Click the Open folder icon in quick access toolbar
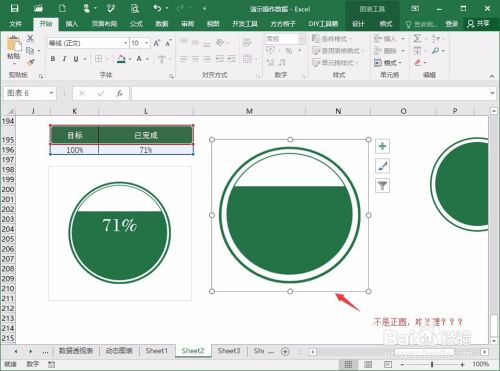Screen dimensions: 500x371 38,8
